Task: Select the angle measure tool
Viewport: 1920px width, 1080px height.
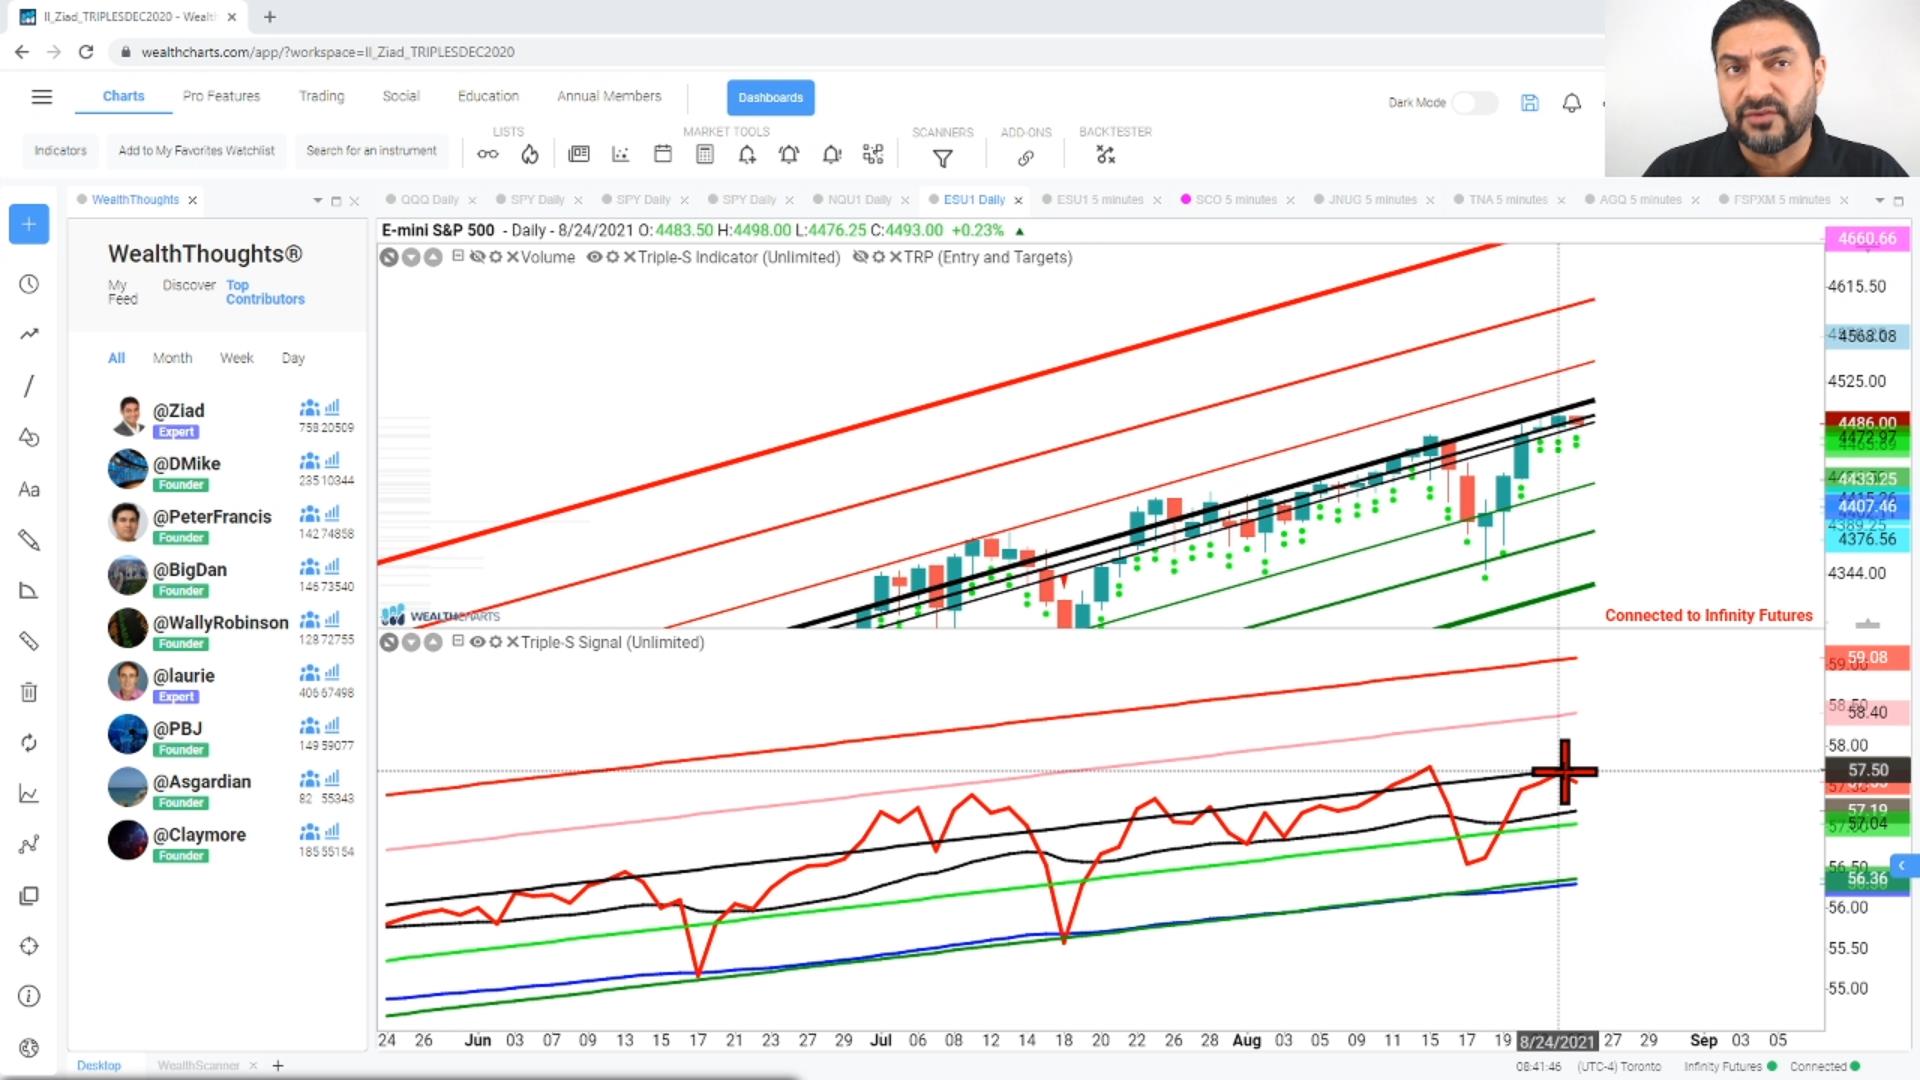Action: [29, 591]
